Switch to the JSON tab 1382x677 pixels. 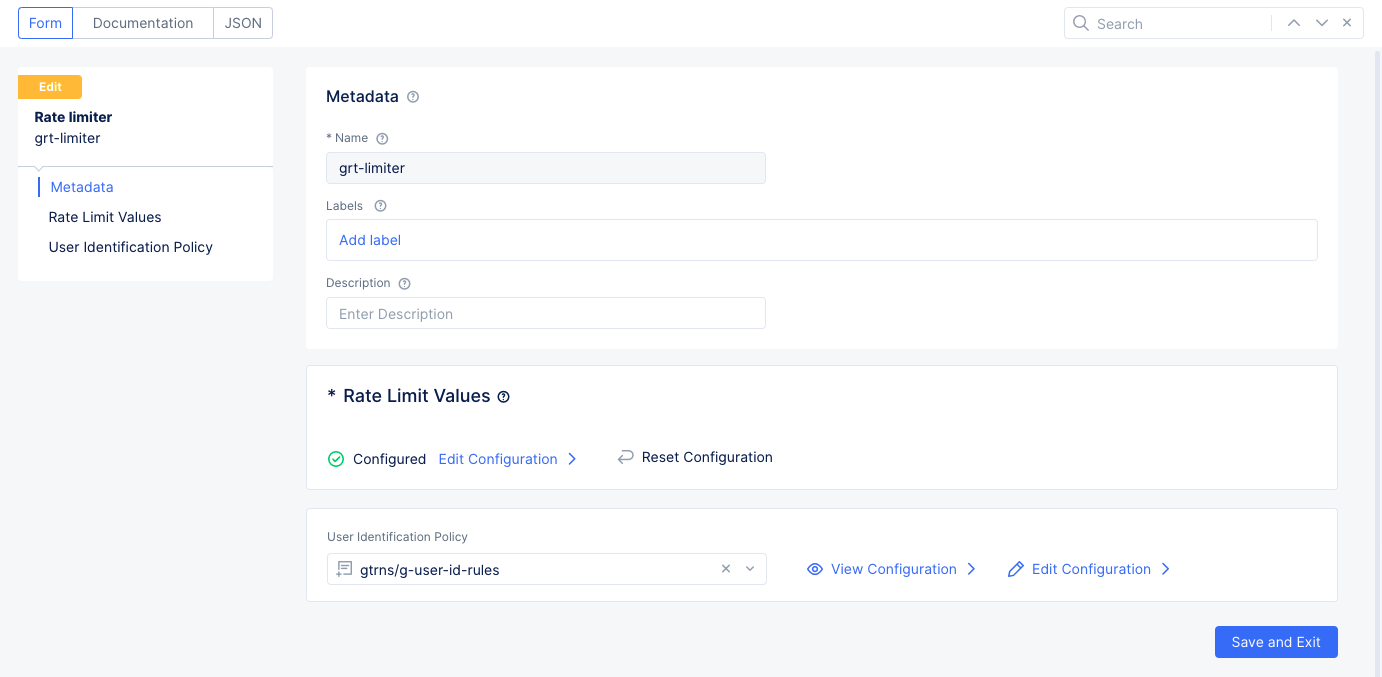click(x=243, y=23)
